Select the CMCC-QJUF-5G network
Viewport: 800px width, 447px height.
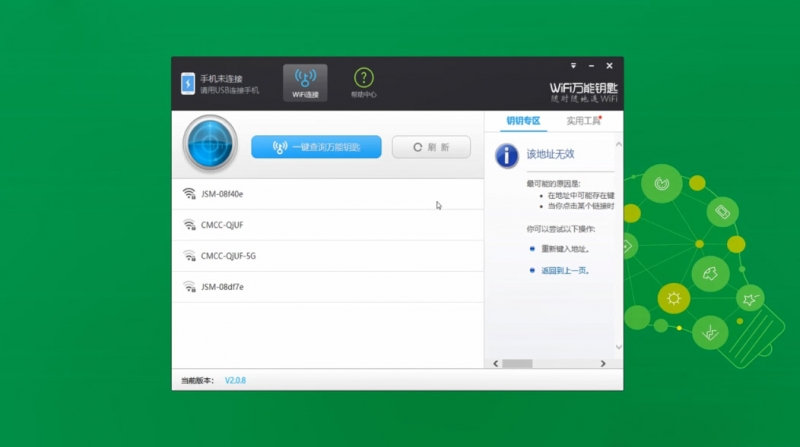tap(328, 256)
